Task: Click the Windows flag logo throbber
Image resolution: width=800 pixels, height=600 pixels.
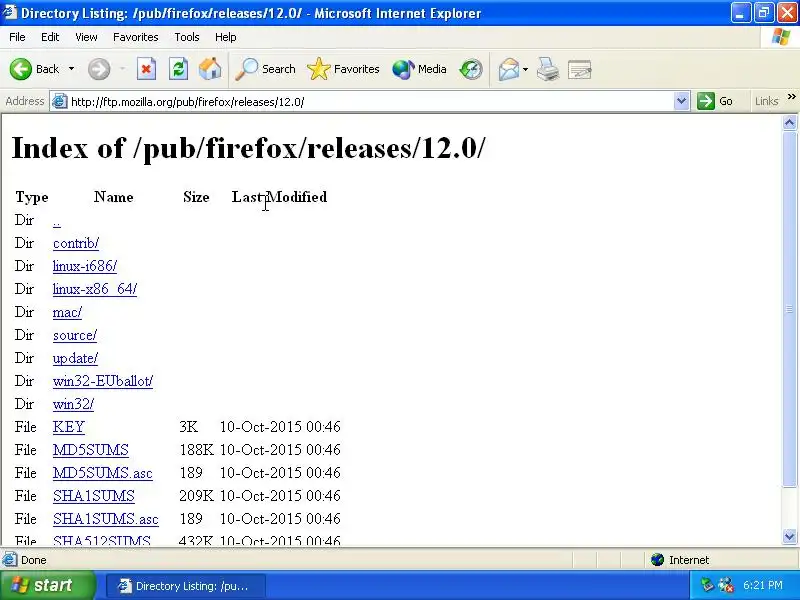Action: click(x=780, y=37)
